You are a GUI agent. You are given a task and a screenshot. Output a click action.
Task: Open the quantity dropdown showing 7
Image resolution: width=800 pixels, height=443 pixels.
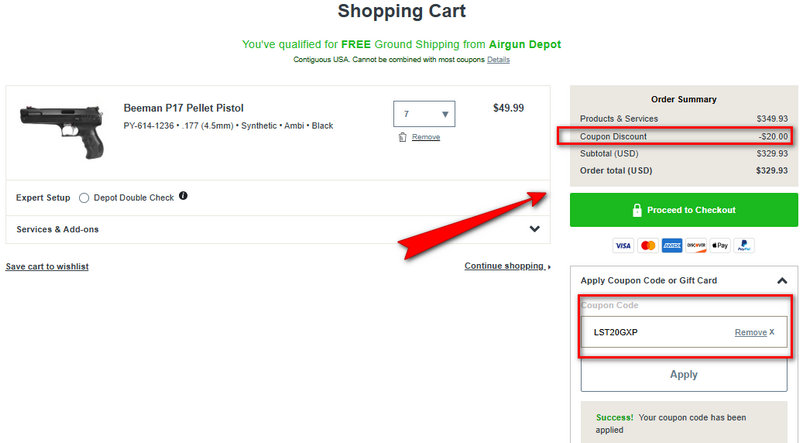pyautogui.click(x=424, y=114)
